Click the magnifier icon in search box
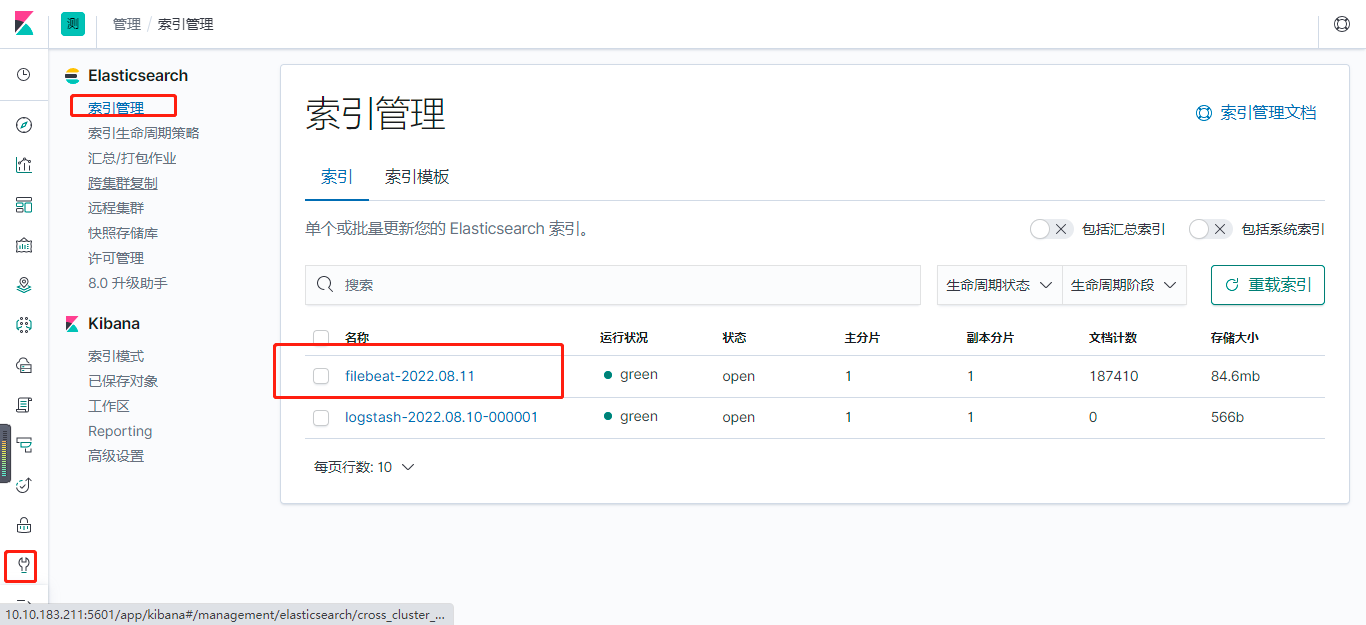1366x625 pixels. pyautogui.click(x=324, y=285)
